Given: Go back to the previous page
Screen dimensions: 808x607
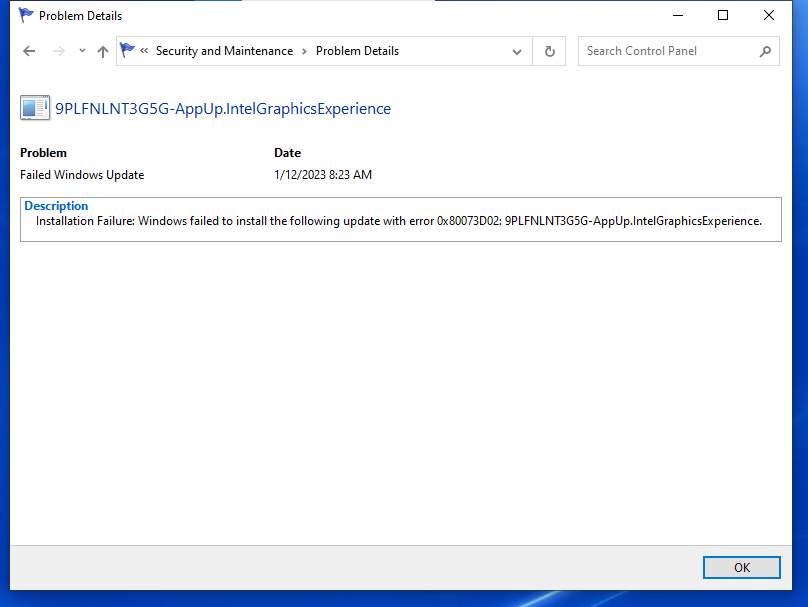Looking at the screenshot, I should pyautogui.click(x=29, y=51).
